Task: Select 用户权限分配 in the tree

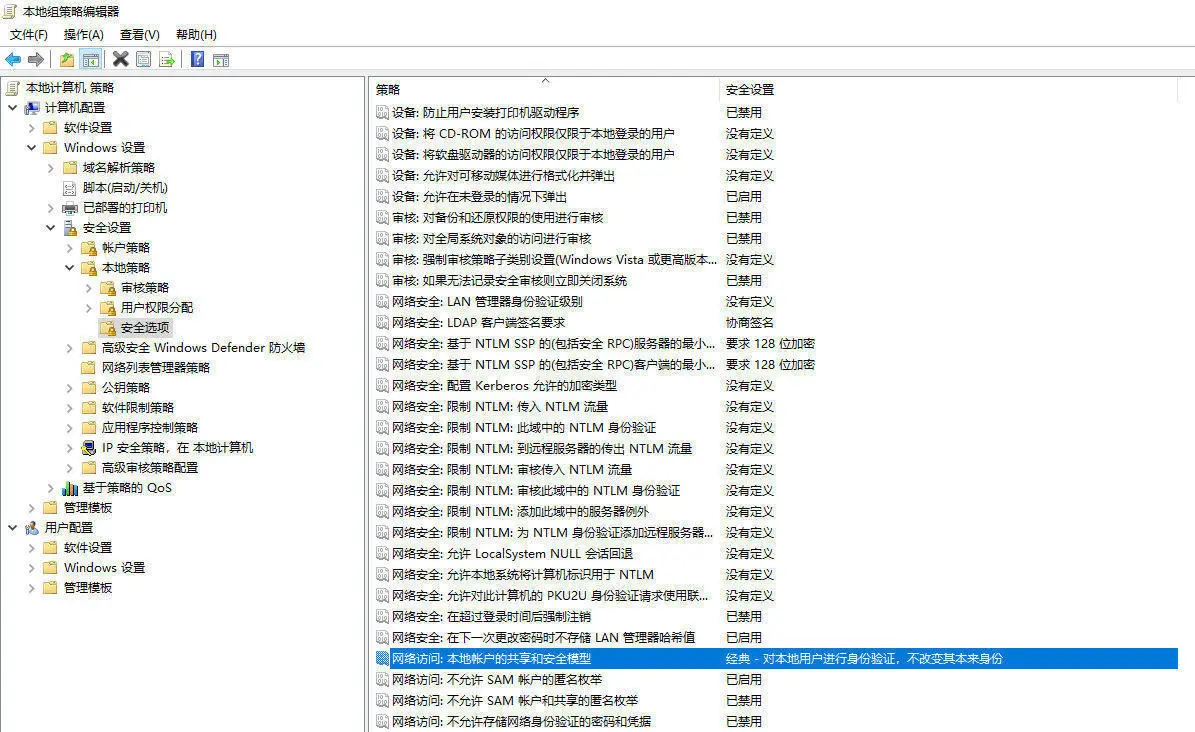Action: (157, 308)
